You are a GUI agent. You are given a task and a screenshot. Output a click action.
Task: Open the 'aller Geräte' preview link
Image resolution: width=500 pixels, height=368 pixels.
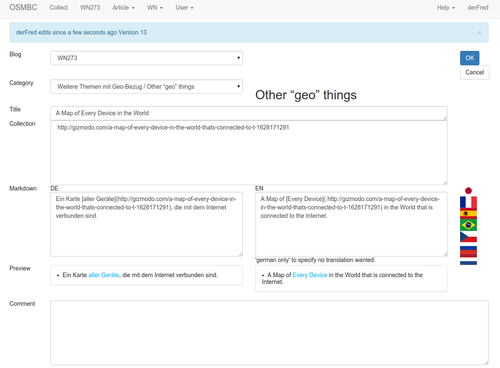coord(104,275)
